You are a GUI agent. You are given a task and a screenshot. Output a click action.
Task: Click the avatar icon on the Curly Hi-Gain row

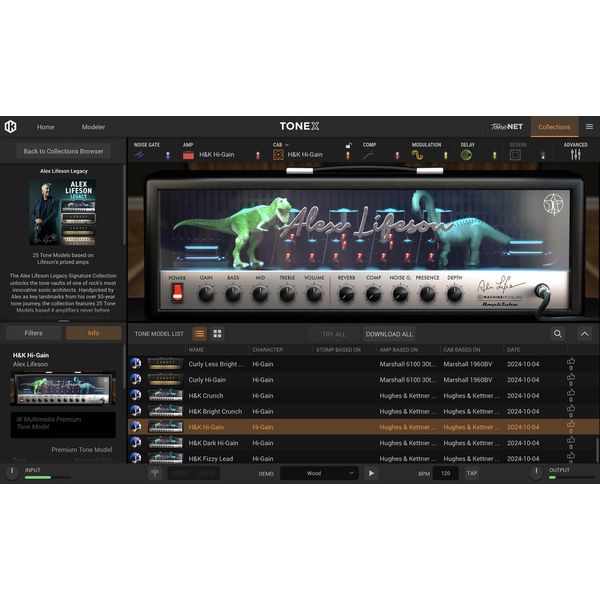(x=135, y=379)
